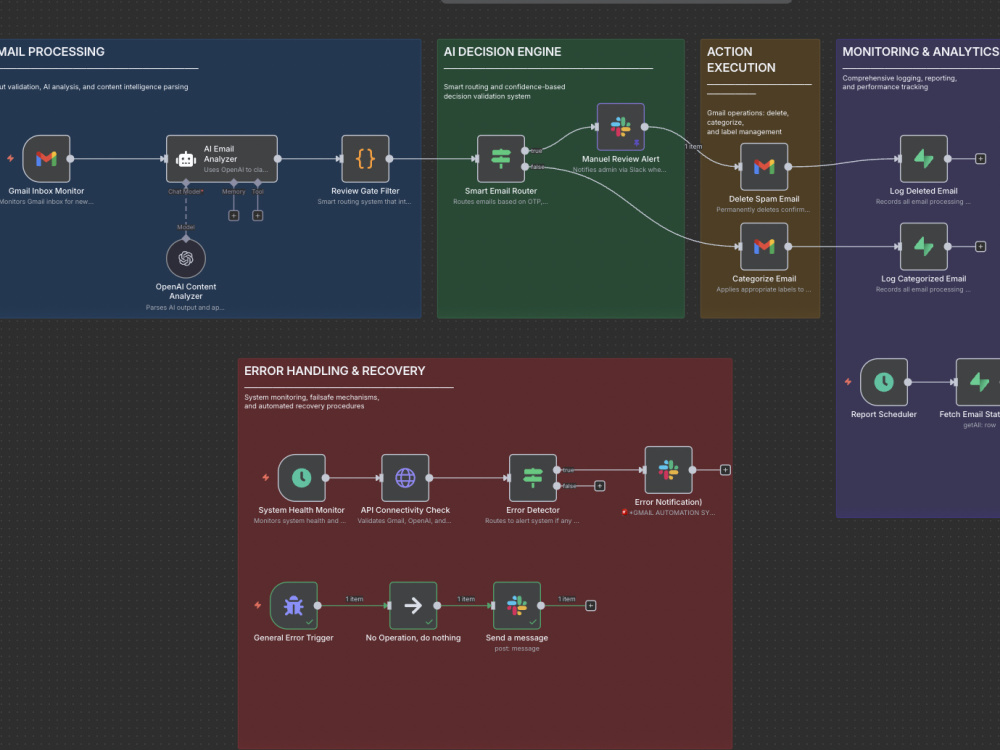Viewport: 1000px width, 750px height.
Task: Select the No Operation, do nothing node
Action: click(413, 605)
